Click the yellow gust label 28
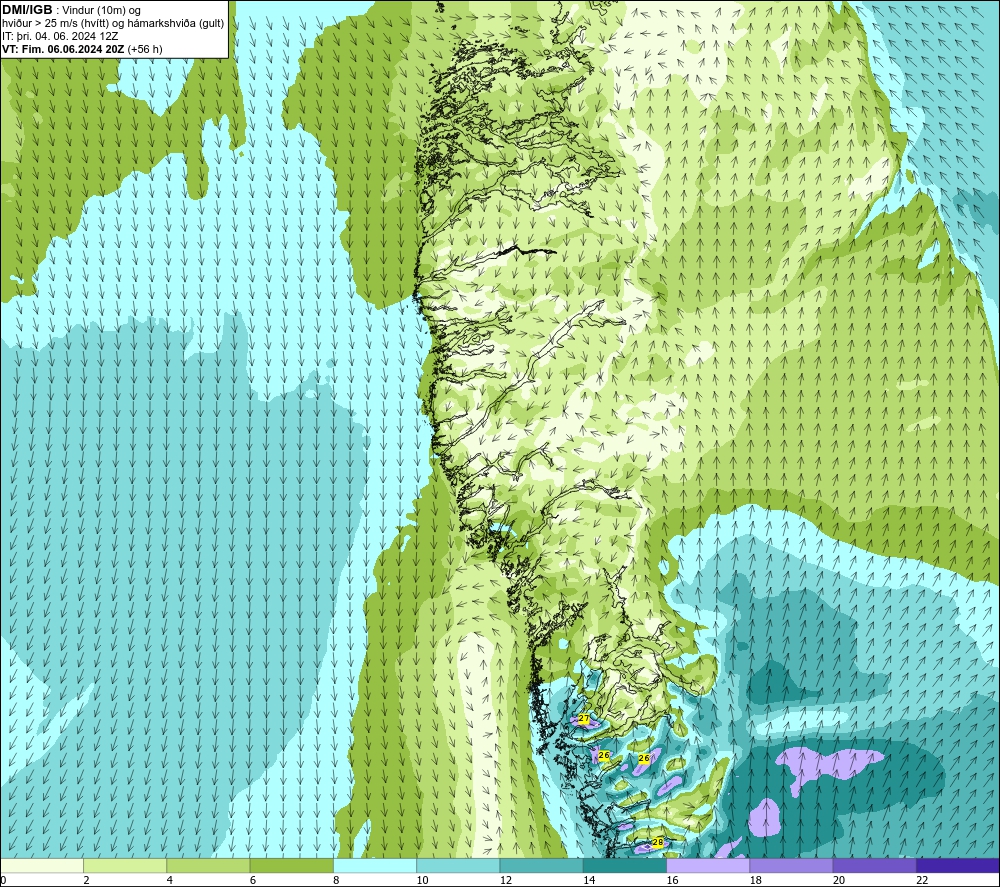 tap(658, 842)
